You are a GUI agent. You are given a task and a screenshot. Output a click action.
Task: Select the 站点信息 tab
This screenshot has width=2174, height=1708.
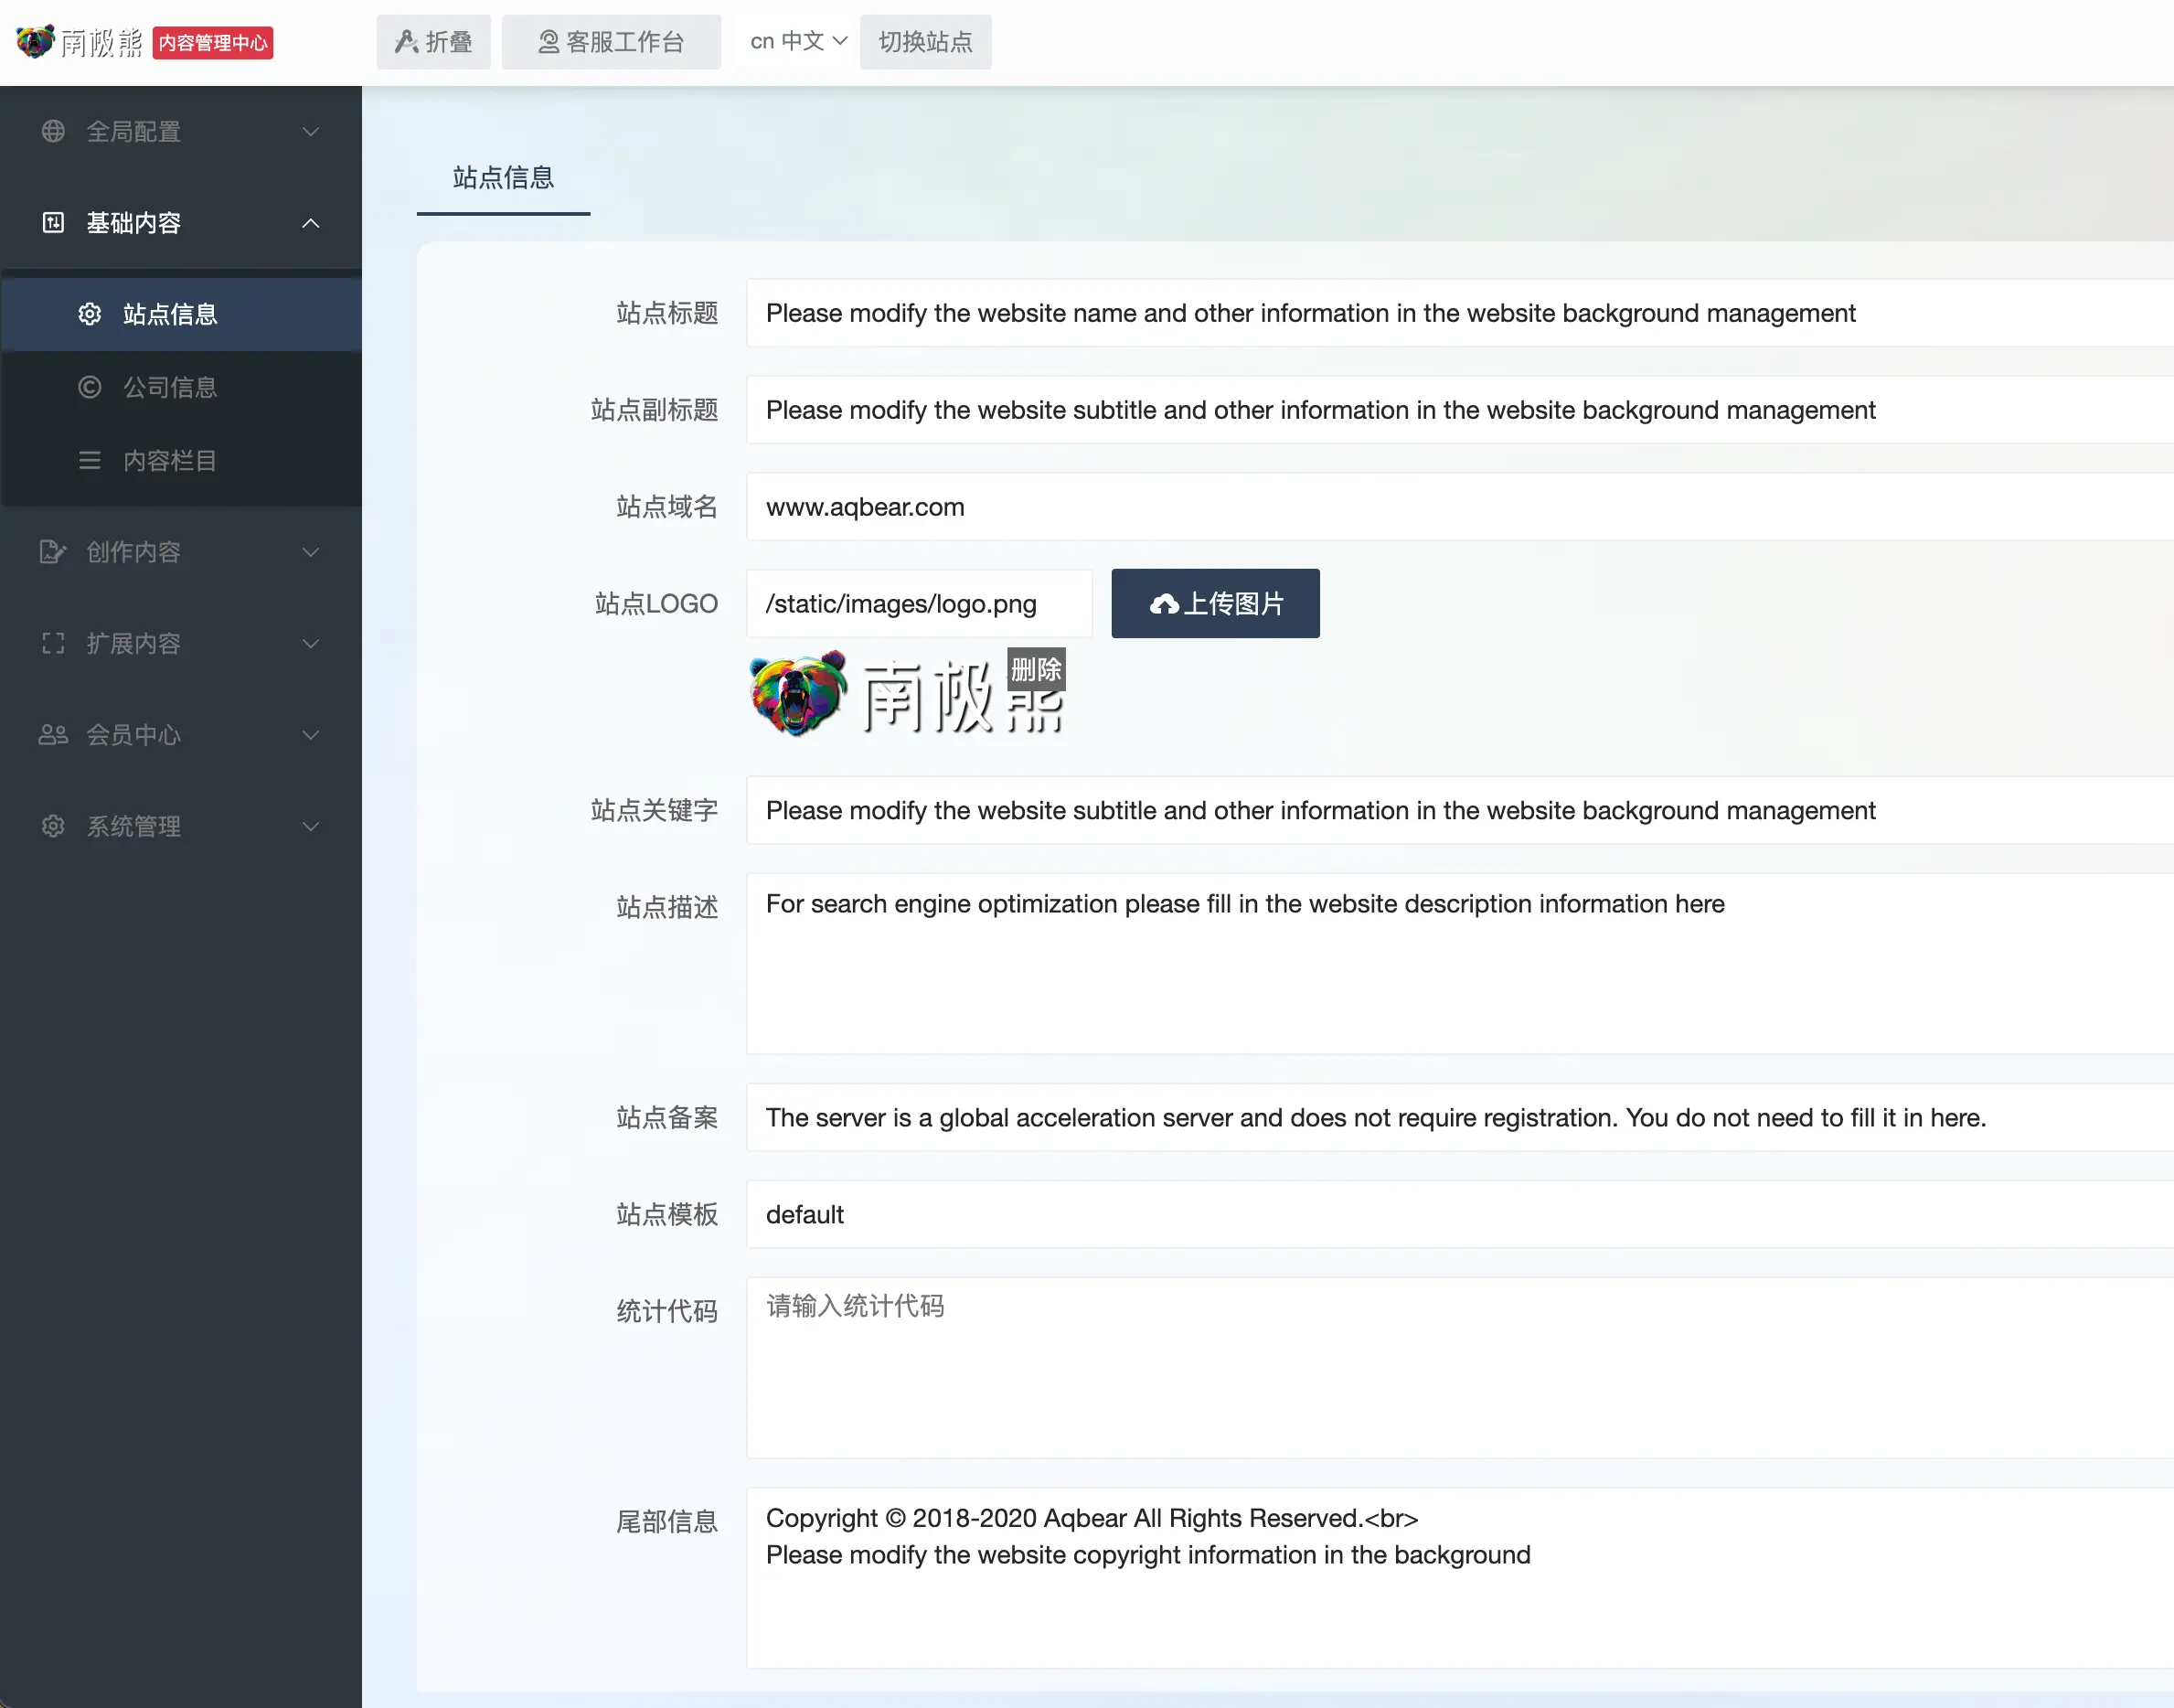[503, 178]
